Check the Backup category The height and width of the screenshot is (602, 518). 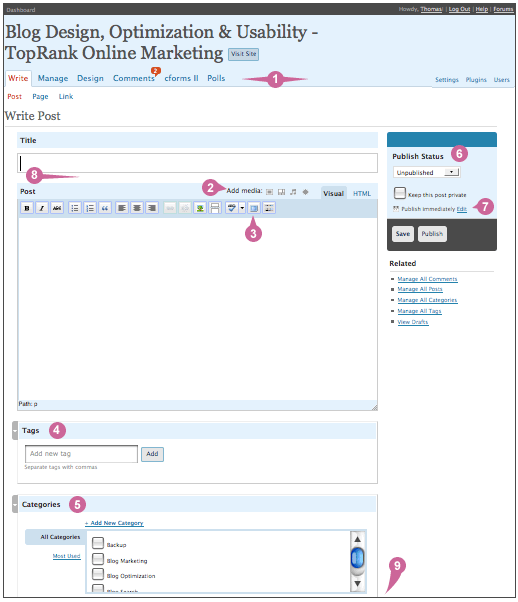click(x=98, y=543)
